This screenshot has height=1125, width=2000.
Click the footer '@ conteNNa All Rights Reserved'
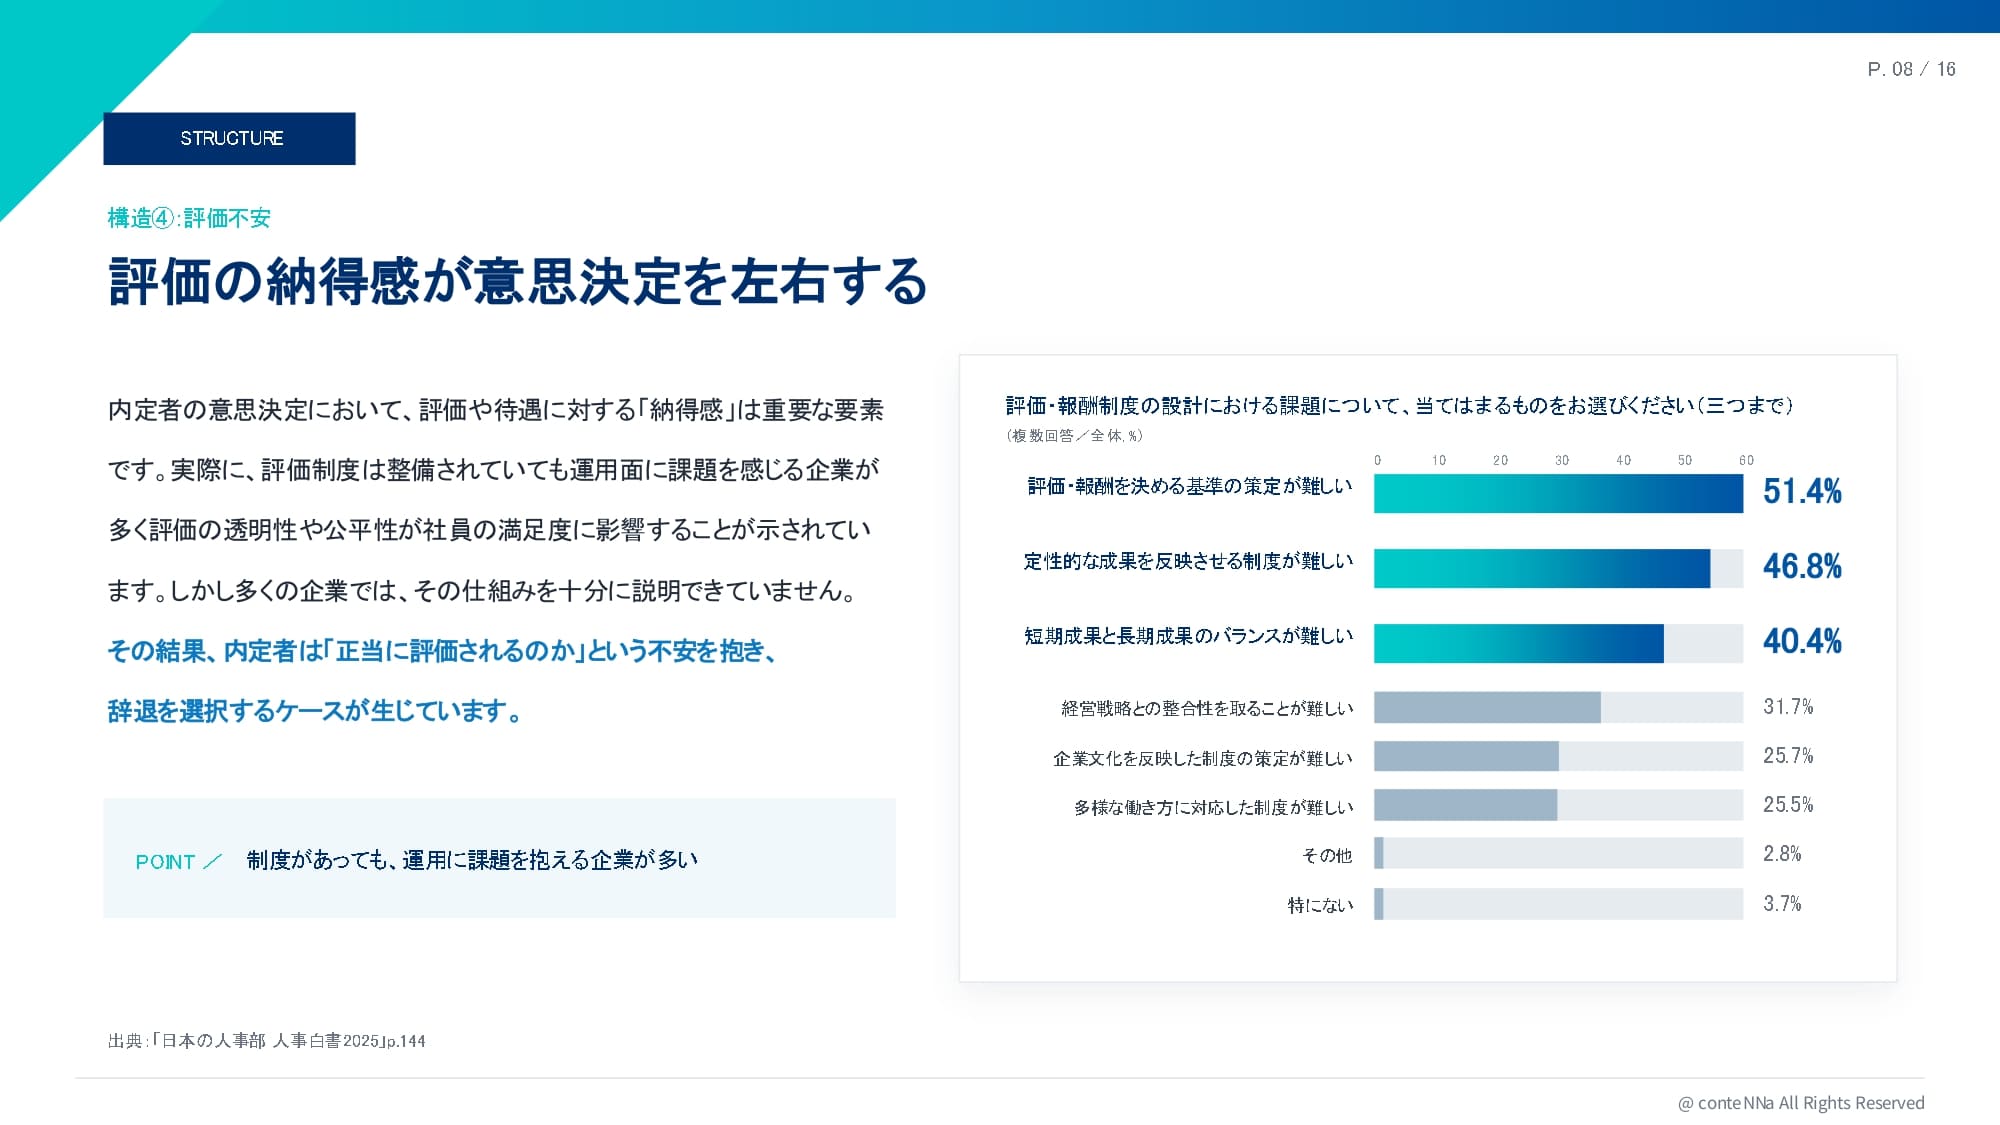(x=1801, y=1103)
